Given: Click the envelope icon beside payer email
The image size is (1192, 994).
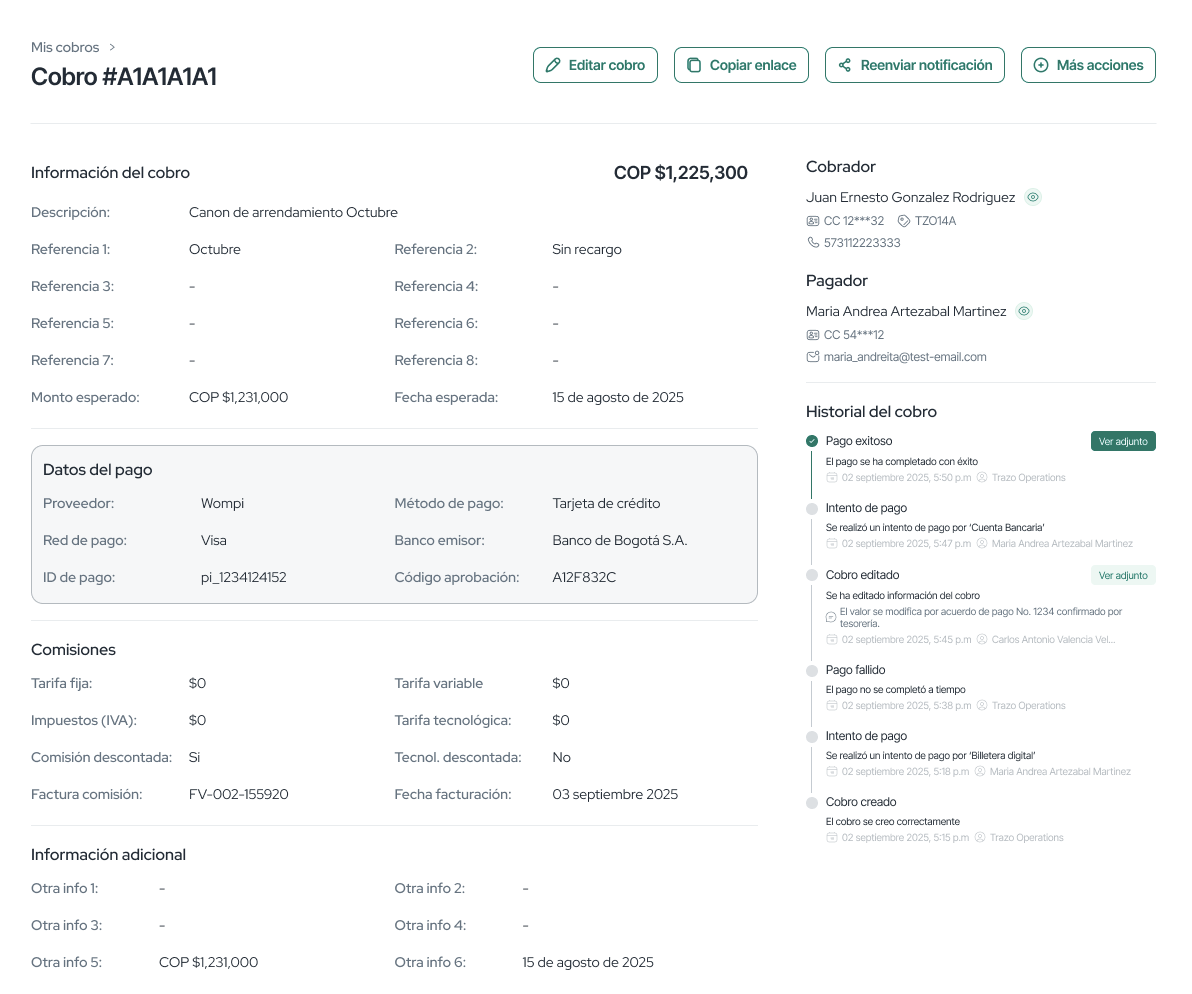Looking at the screenshot, I should click(x=813, y=357).
